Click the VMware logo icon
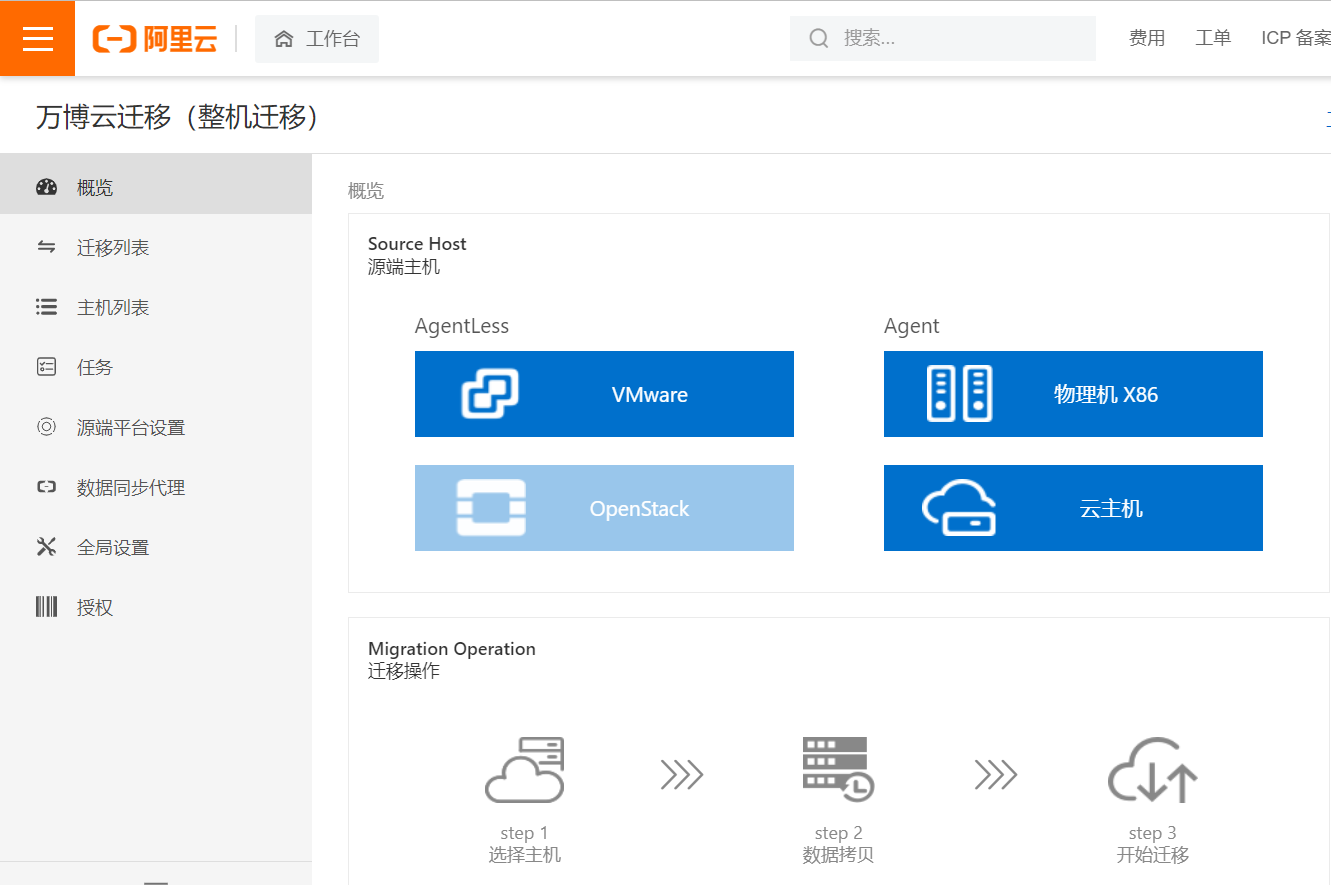Image resolution: width=1331 pixels, height=885 pixels. (x=490, y=394)
